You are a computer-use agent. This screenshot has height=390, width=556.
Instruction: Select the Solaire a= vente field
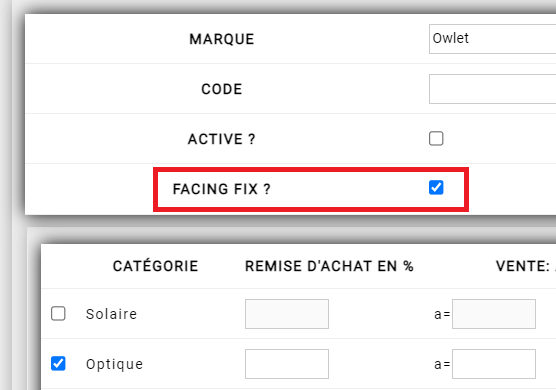tap(494, 314)
